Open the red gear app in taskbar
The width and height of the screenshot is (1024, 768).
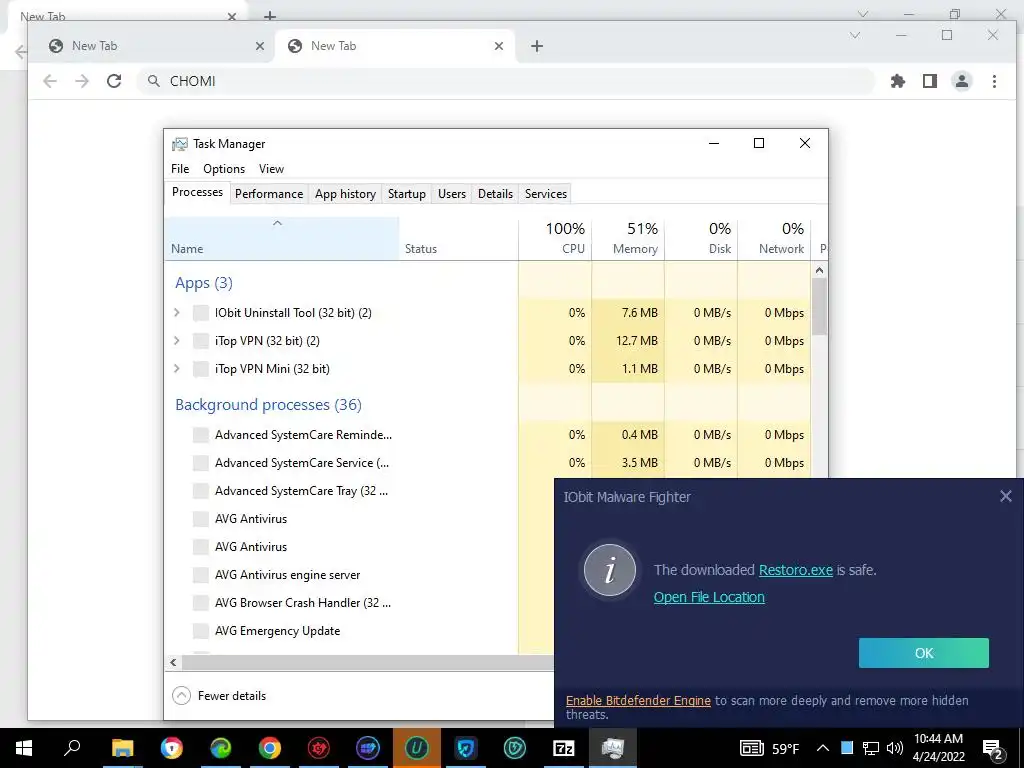(x=318, y=748)
